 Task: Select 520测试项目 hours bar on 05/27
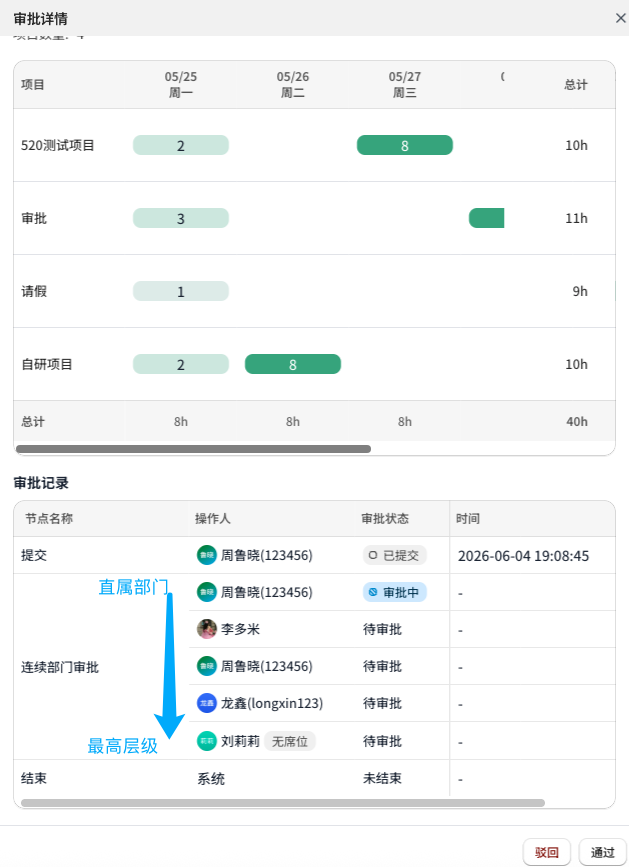tap(405, 145)
